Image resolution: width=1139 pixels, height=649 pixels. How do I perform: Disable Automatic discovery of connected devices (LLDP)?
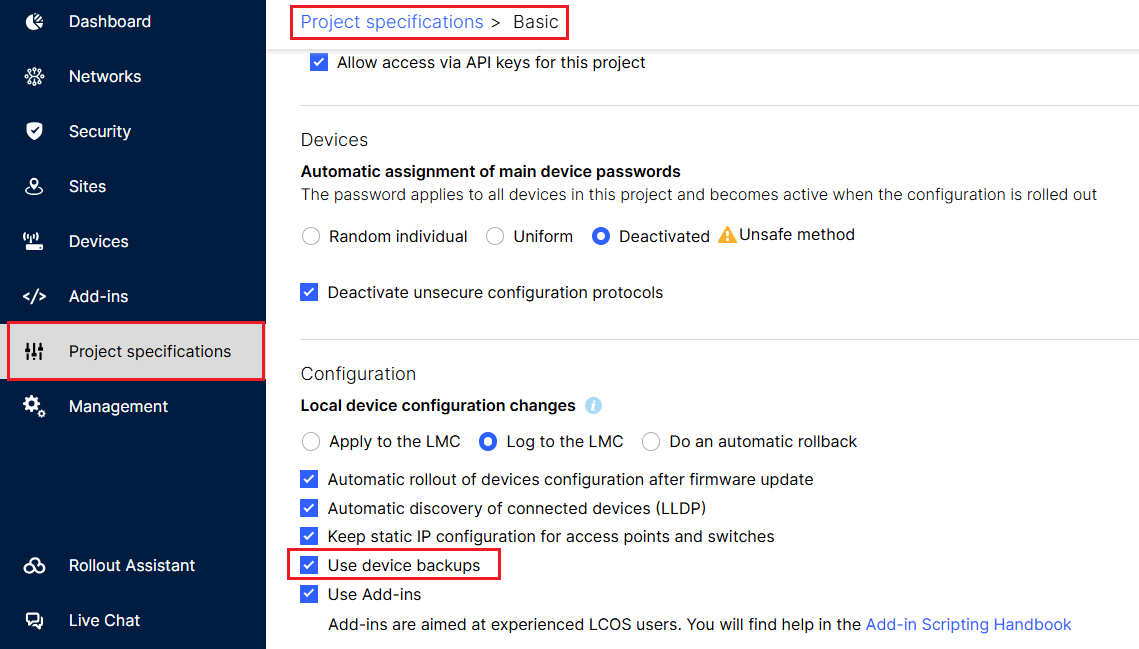pyautogui.click(x=310, y=508)
